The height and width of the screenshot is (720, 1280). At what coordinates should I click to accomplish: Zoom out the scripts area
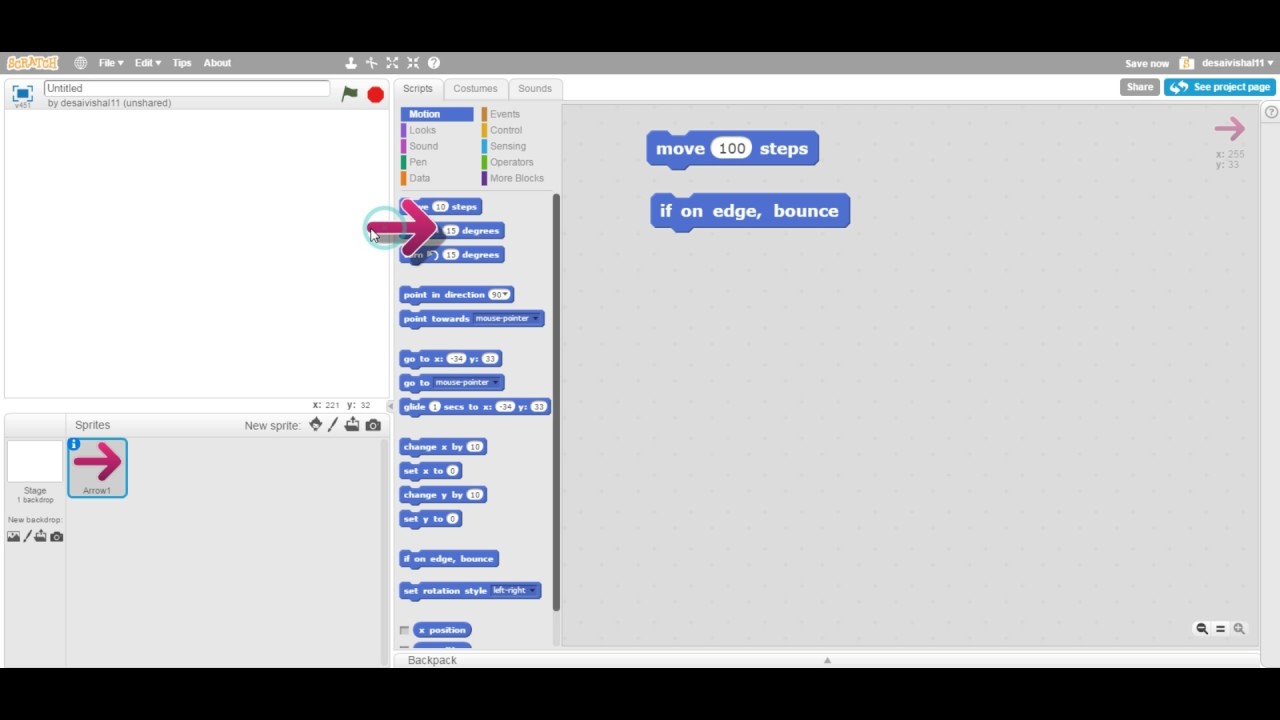coord(1202,629)
